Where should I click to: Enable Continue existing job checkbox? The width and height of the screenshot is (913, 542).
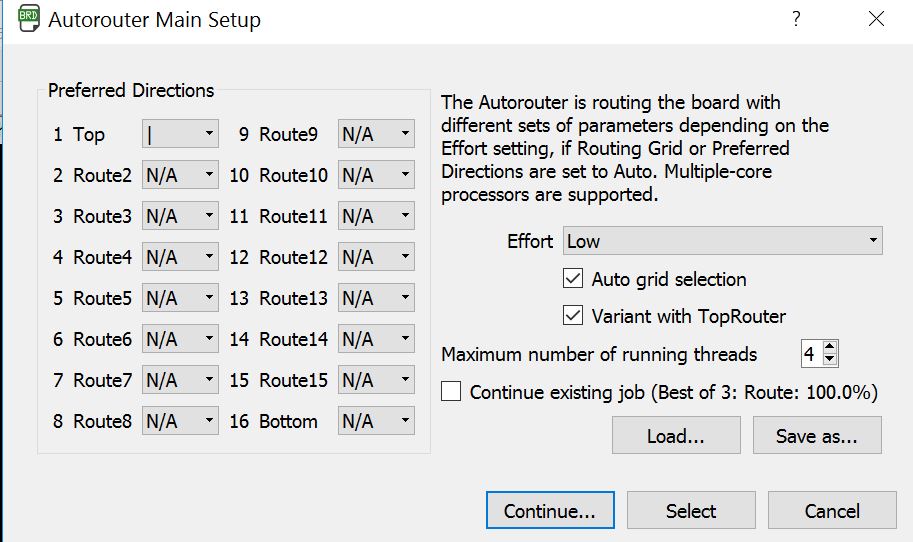tap(451, 392)
